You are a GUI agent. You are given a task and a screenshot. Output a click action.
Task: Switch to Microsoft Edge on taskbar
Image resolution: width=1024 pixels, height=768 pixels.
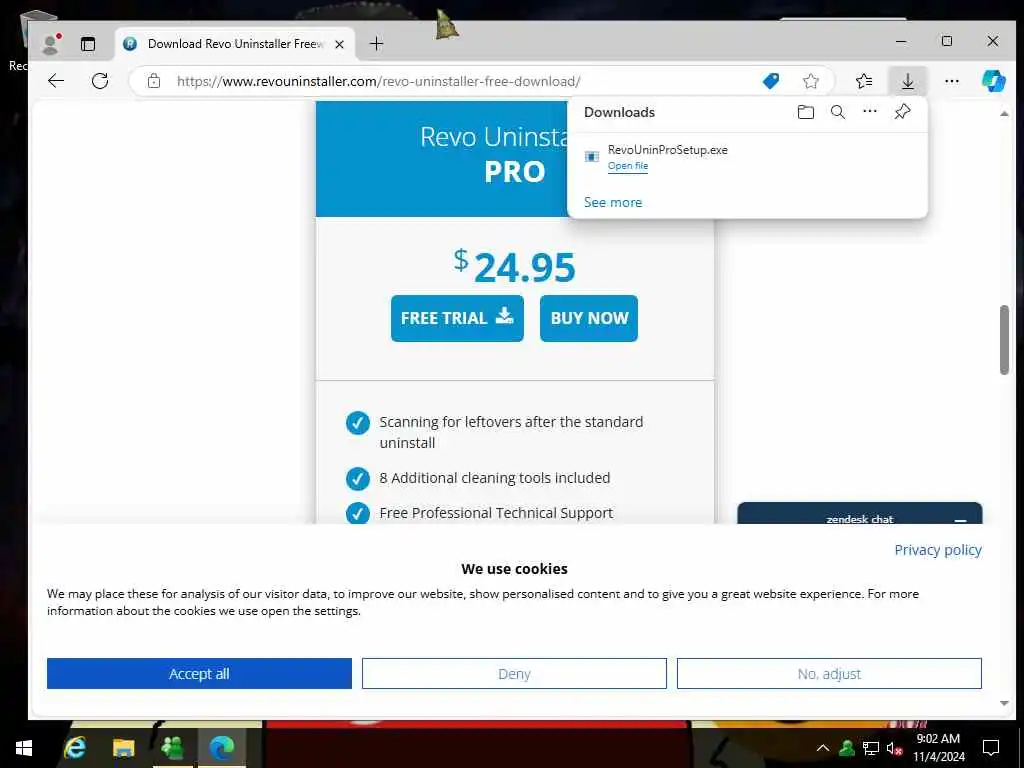221,747
